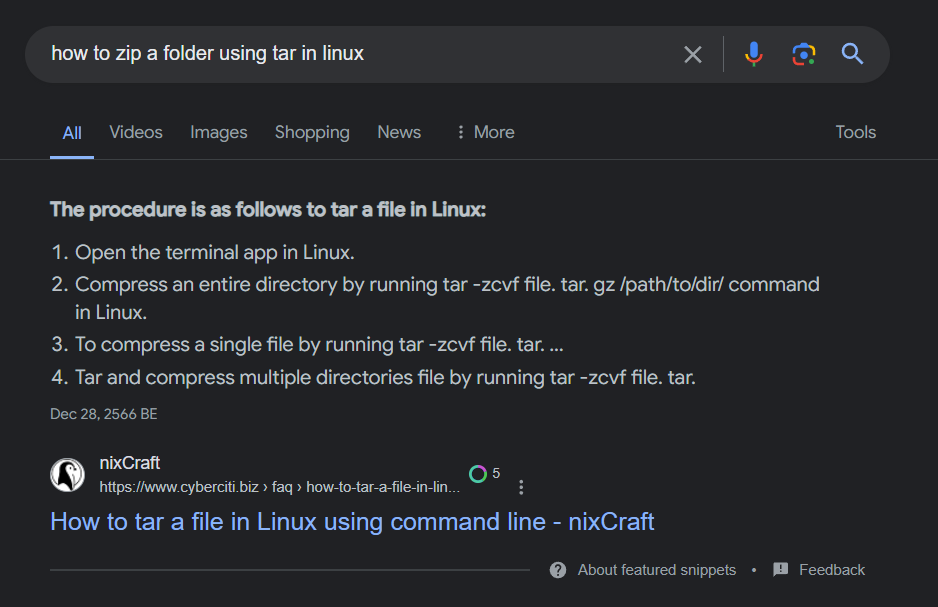
Task: Click the cyberciti.biz URL breadcrumb
Action: pyautogui.click(x=280, y=487)
